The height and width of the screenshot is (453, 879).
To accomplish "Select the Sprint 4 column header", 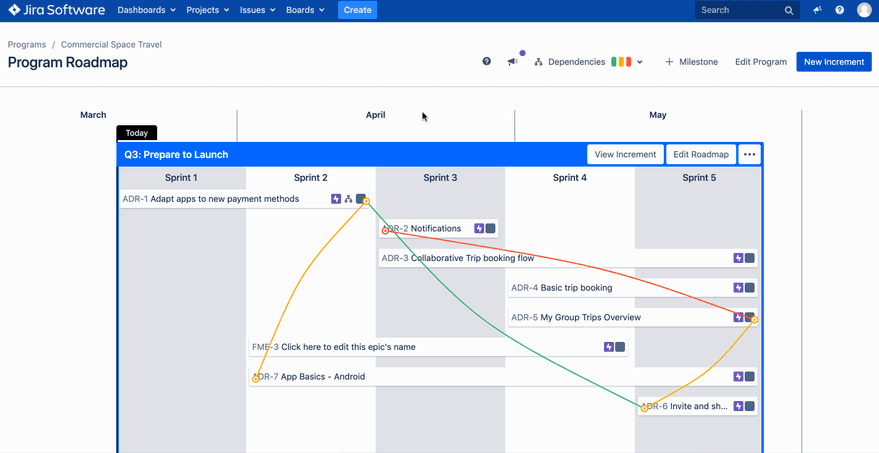I will click(570, 178).
